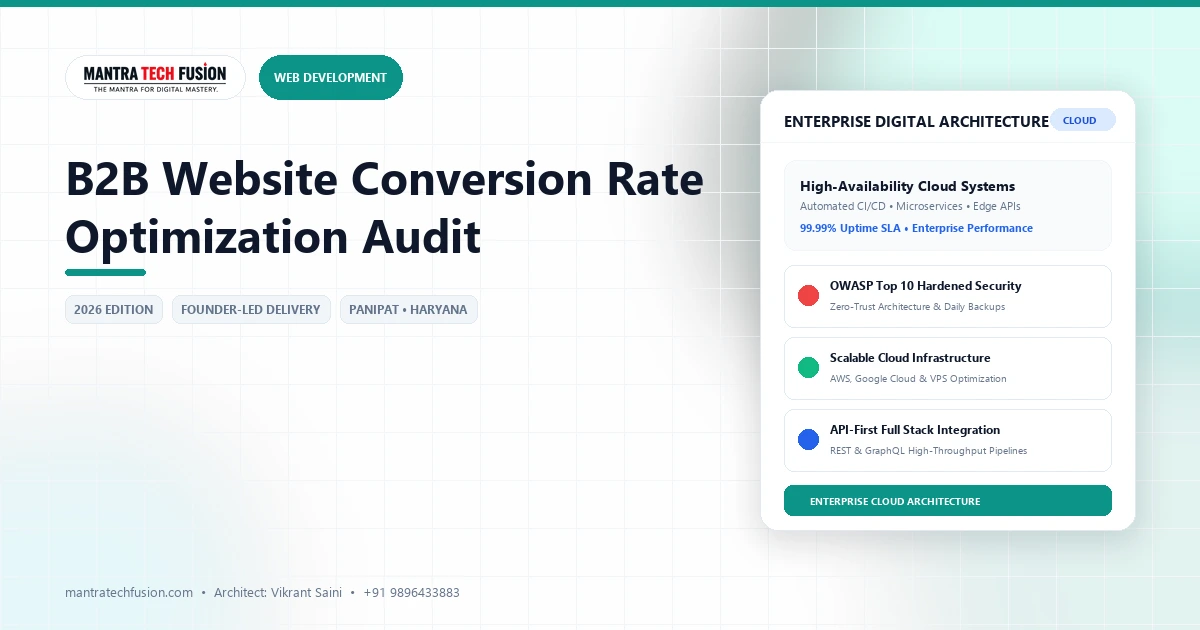Click the red dot beside OWASP Top 10

(x=808, y=296)
